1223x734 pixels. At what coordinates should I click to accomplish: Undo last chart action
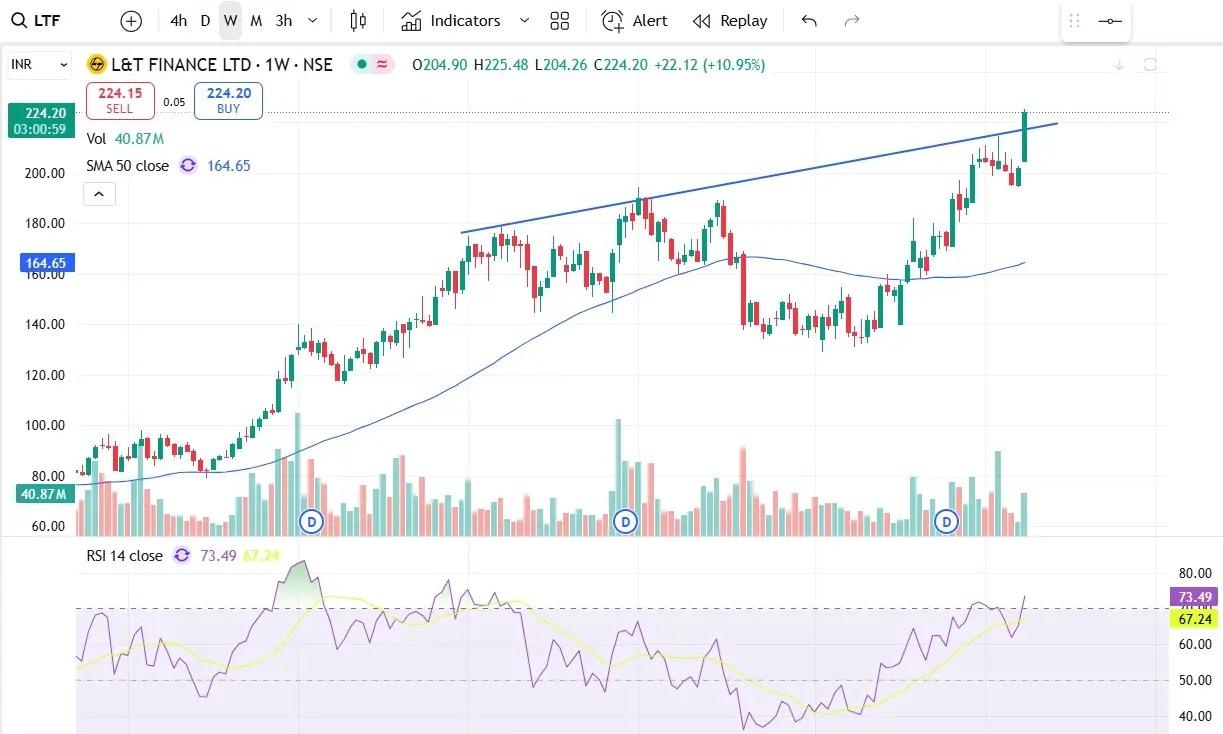tap(809, 20)
